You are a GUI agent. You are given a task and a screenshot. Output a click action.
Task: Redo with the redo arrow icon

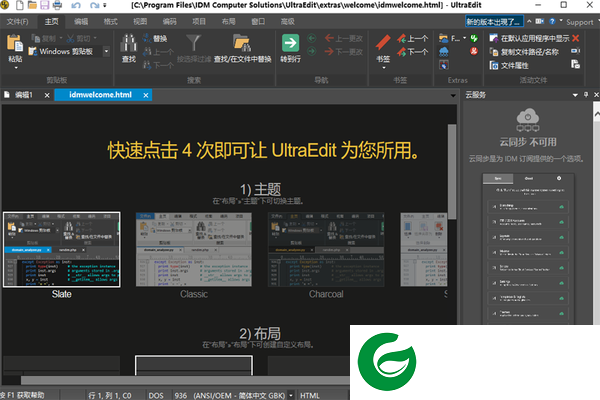coord(94,5)
